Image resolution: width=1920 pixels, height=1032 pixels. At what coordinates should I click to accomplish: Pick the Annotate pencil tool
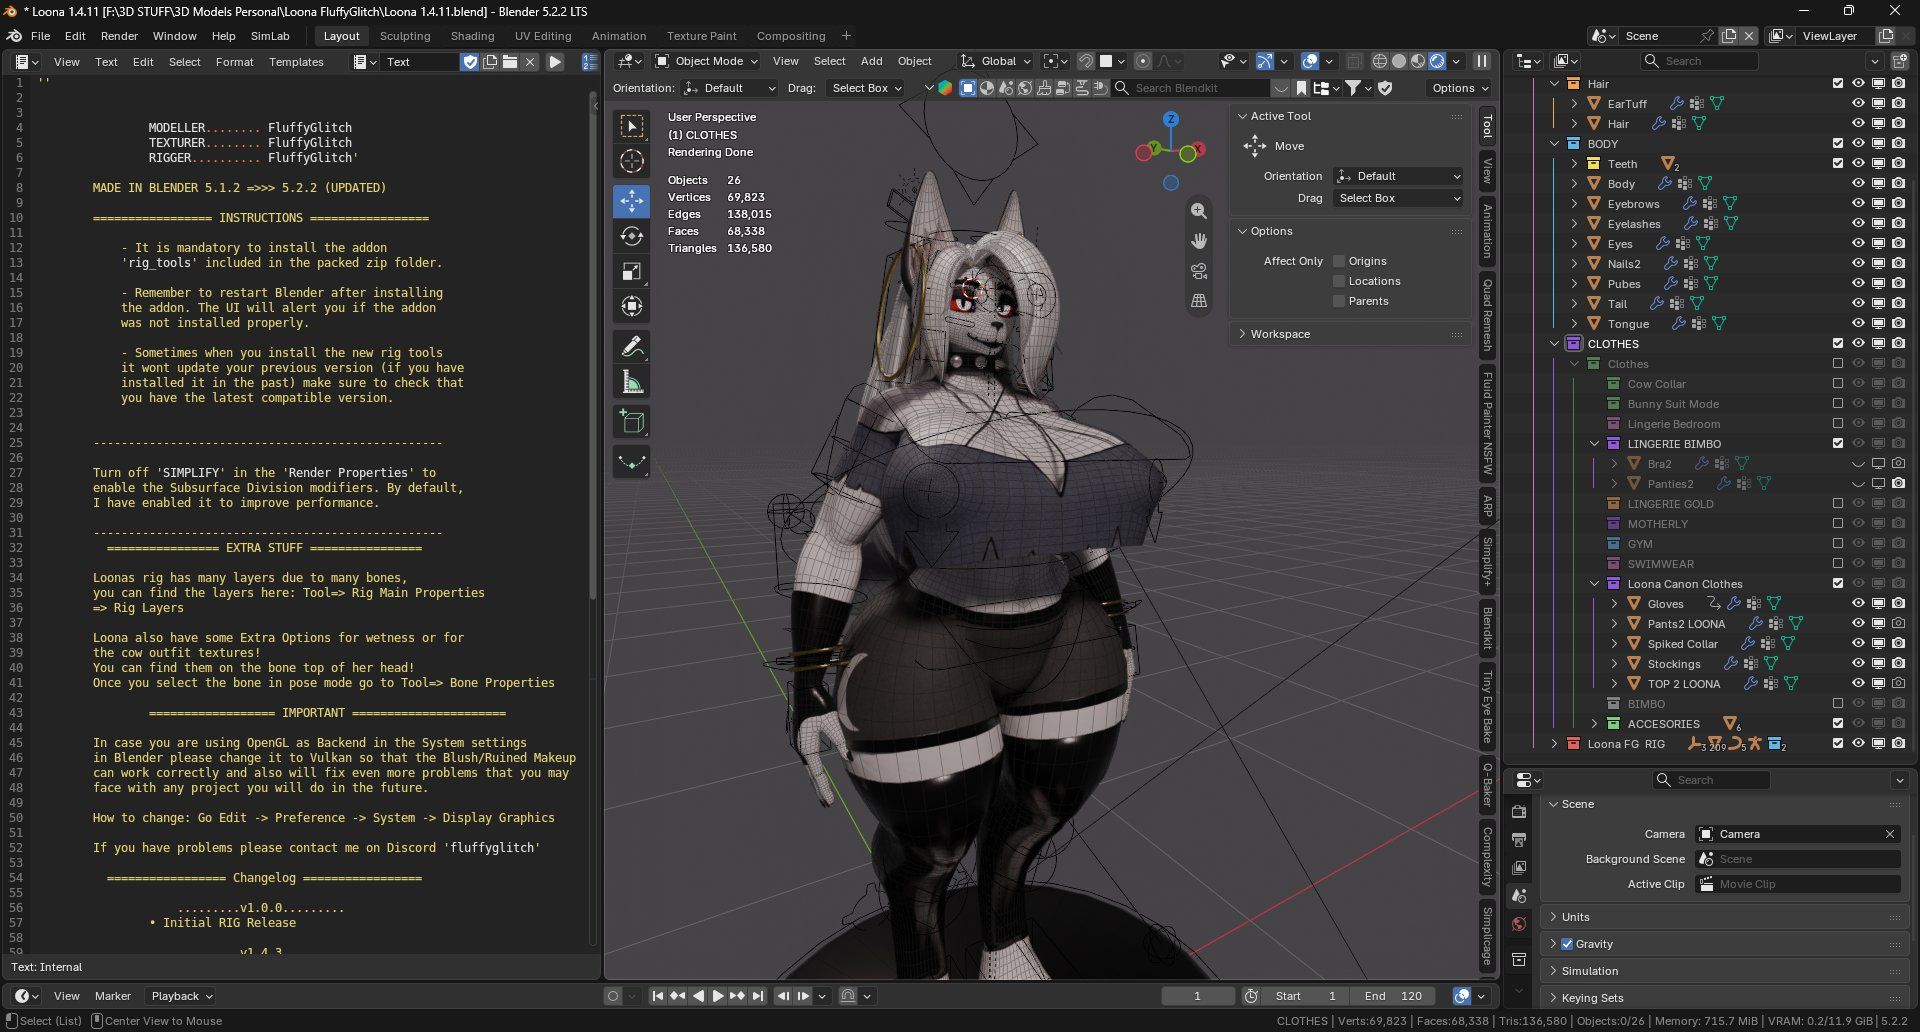click(x=631, y=346)
